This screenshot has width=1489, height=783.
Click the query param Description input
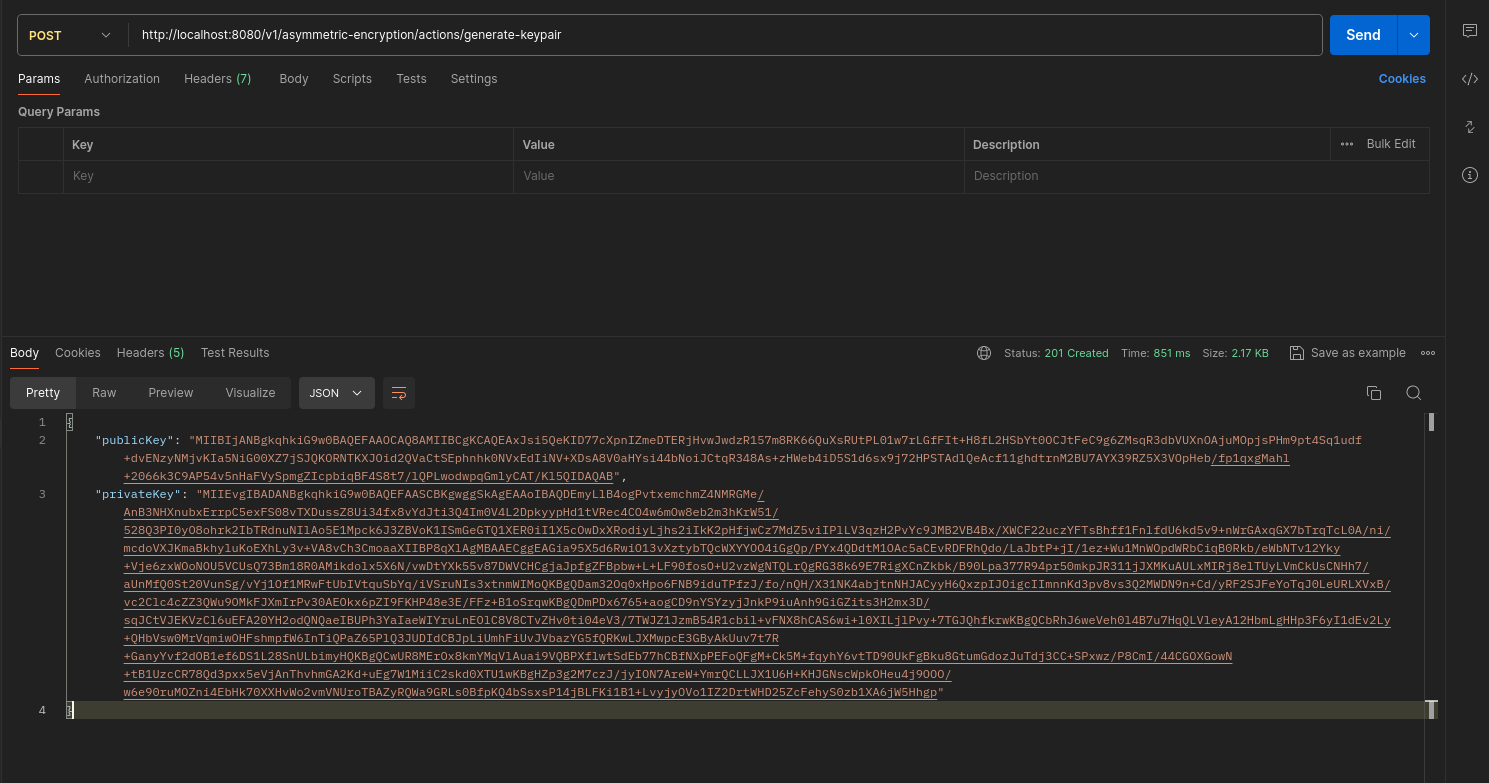[1196, 176]
